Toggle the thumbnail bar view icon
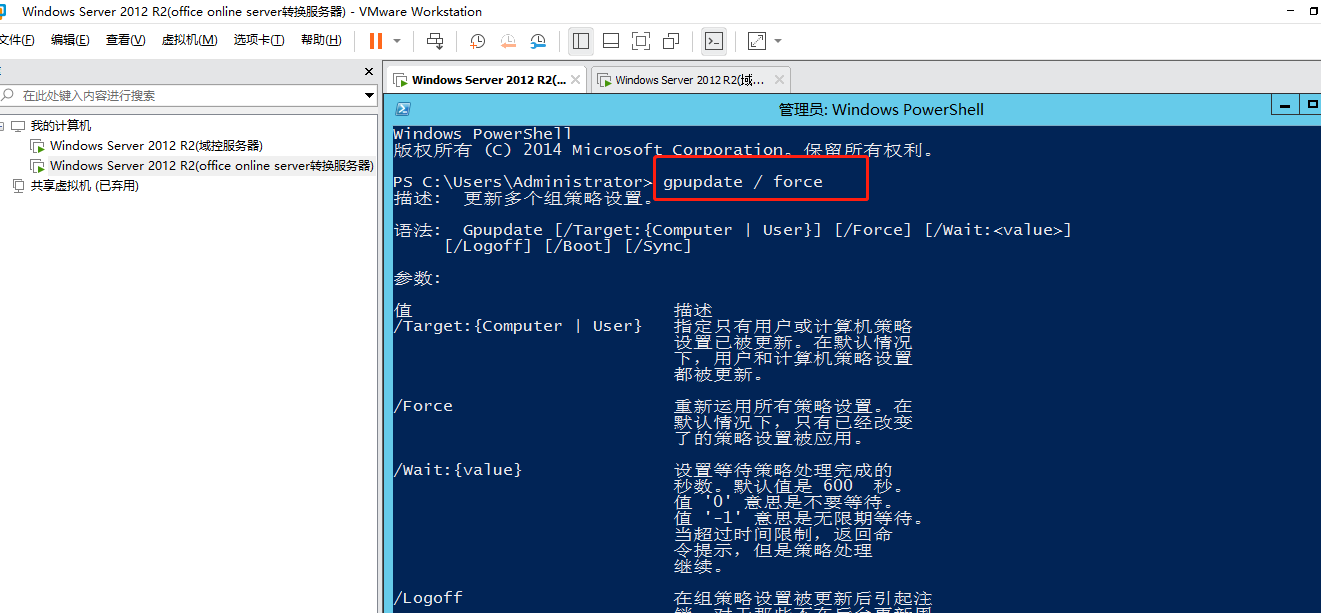This screenshot has height=613, width=1321. click(x=611, y=41)
